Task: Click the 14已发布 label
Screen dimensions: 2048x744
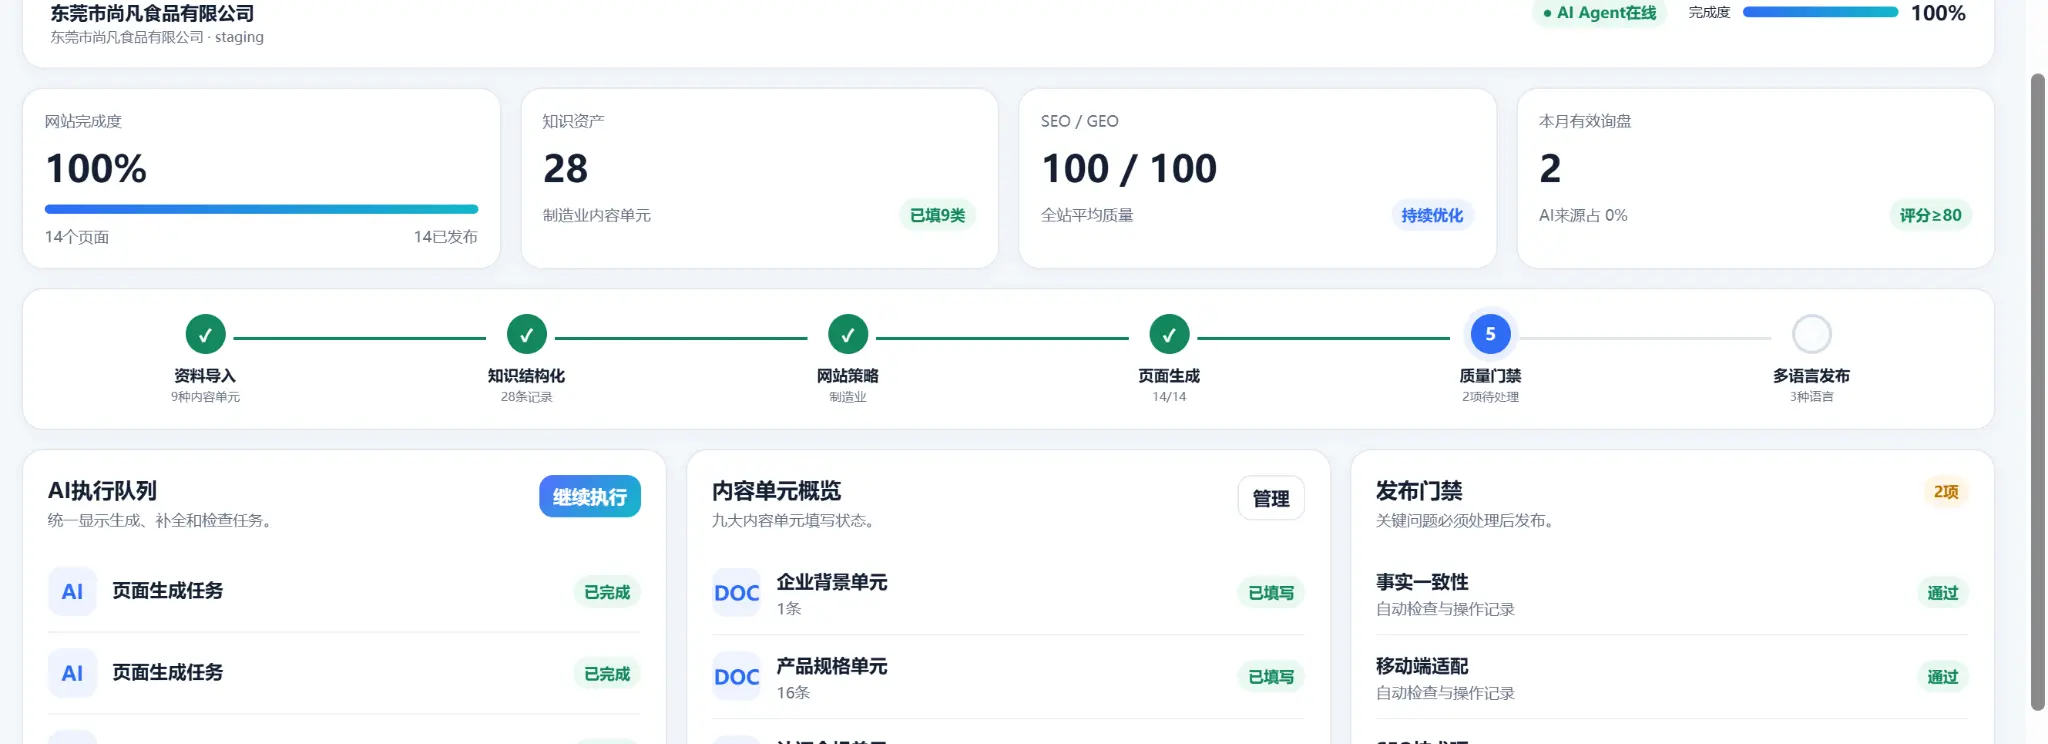Action: point(446,237)
